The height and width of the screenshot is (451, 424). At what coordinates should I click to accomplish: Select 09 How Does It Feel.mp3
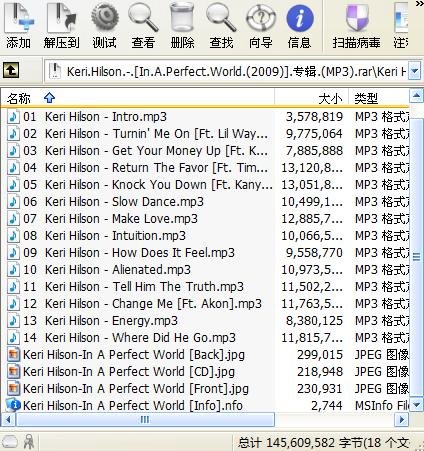coord(121,253)
